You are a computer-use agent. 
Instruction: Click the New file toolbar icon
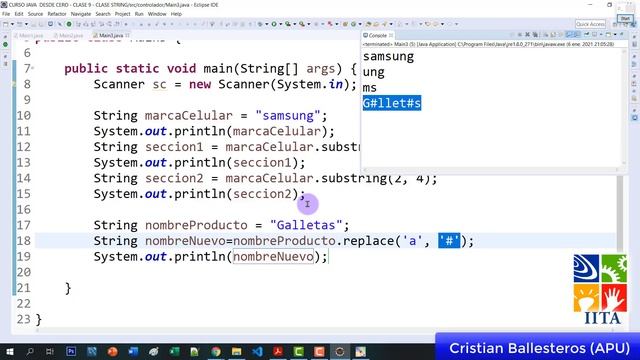tap(6, 24)
